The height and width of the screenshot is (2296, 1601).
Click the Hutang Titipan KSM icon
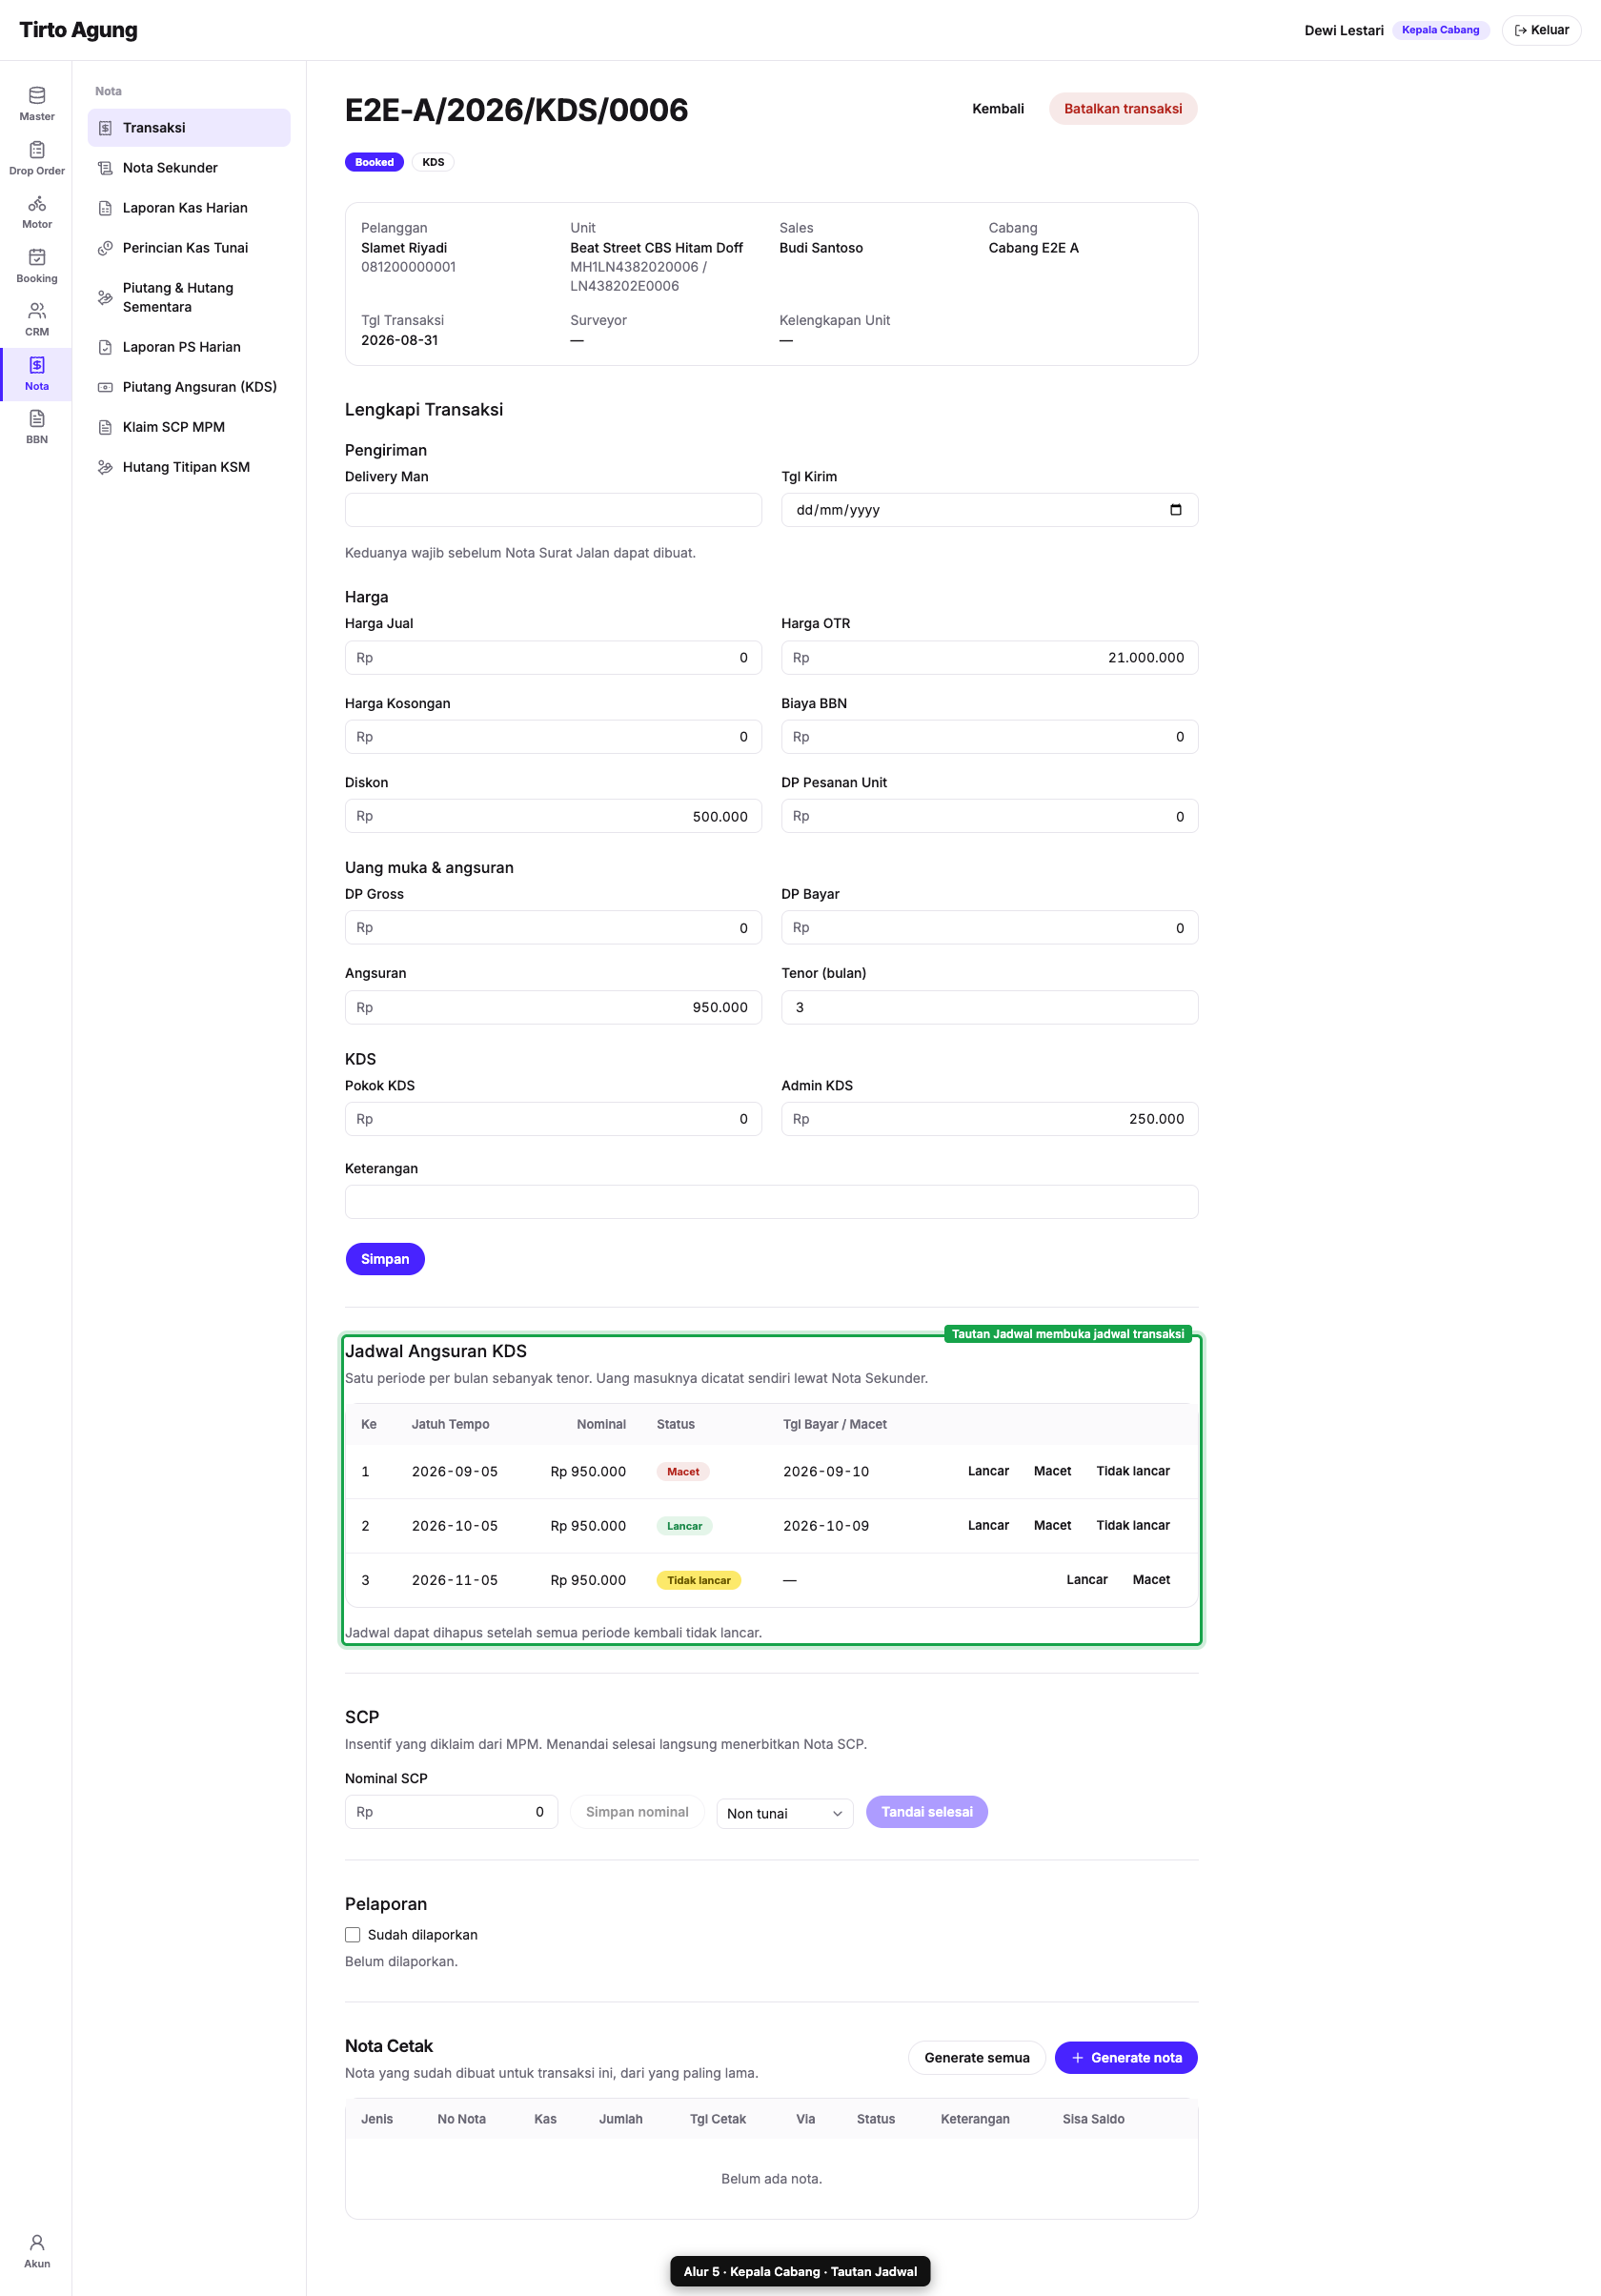point(105,467)
